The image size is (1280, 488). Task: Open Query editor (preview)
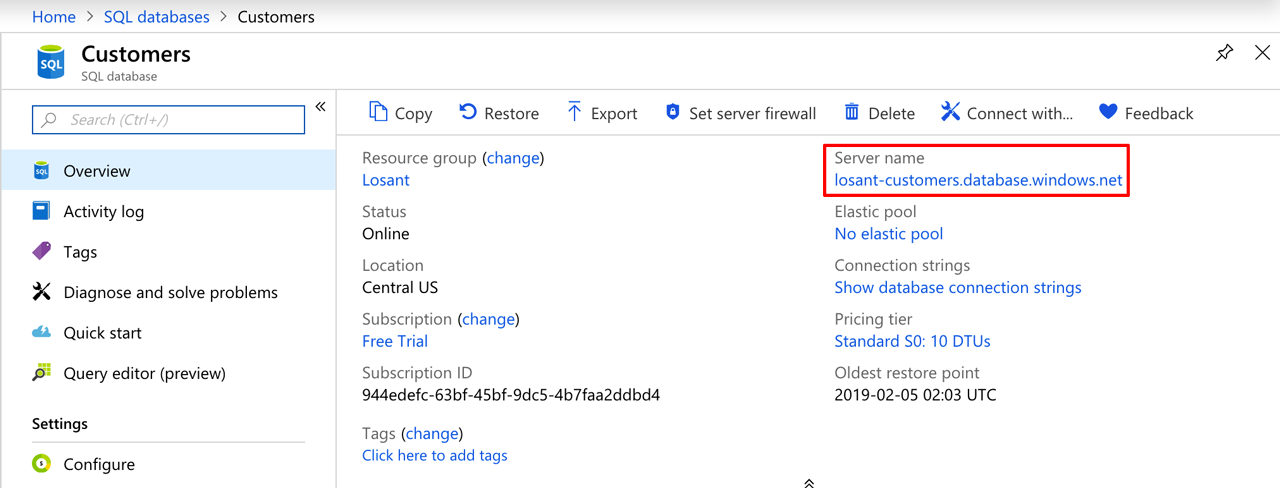168,373
